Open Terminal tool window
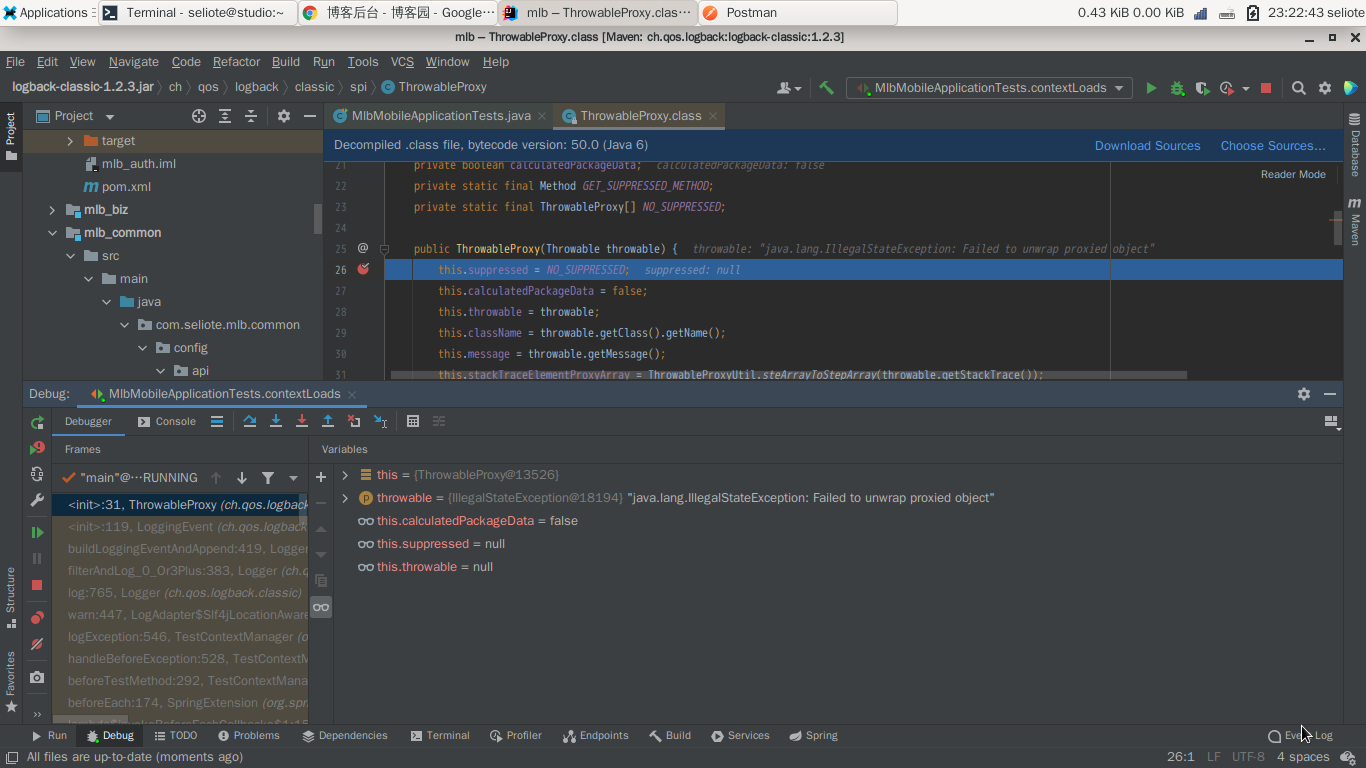This screenshot has height=768, width=1366. point(440,735)
